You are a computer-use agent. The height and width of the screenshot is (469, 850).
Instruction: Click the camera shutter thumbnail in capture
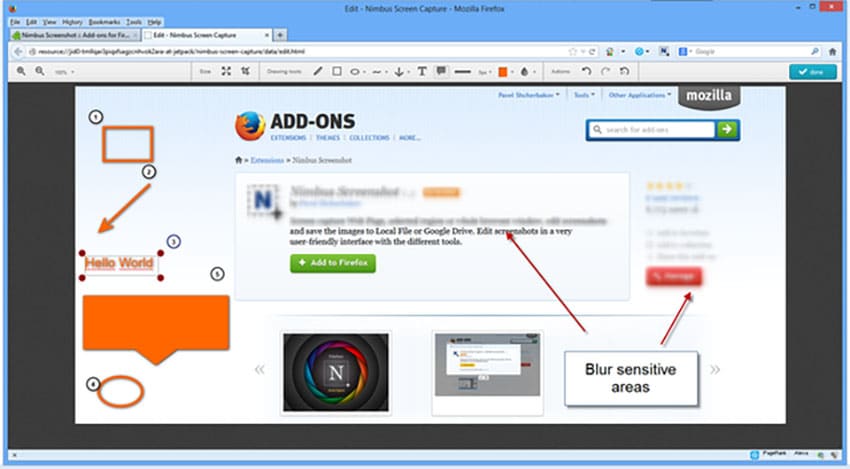pos(336,372)
